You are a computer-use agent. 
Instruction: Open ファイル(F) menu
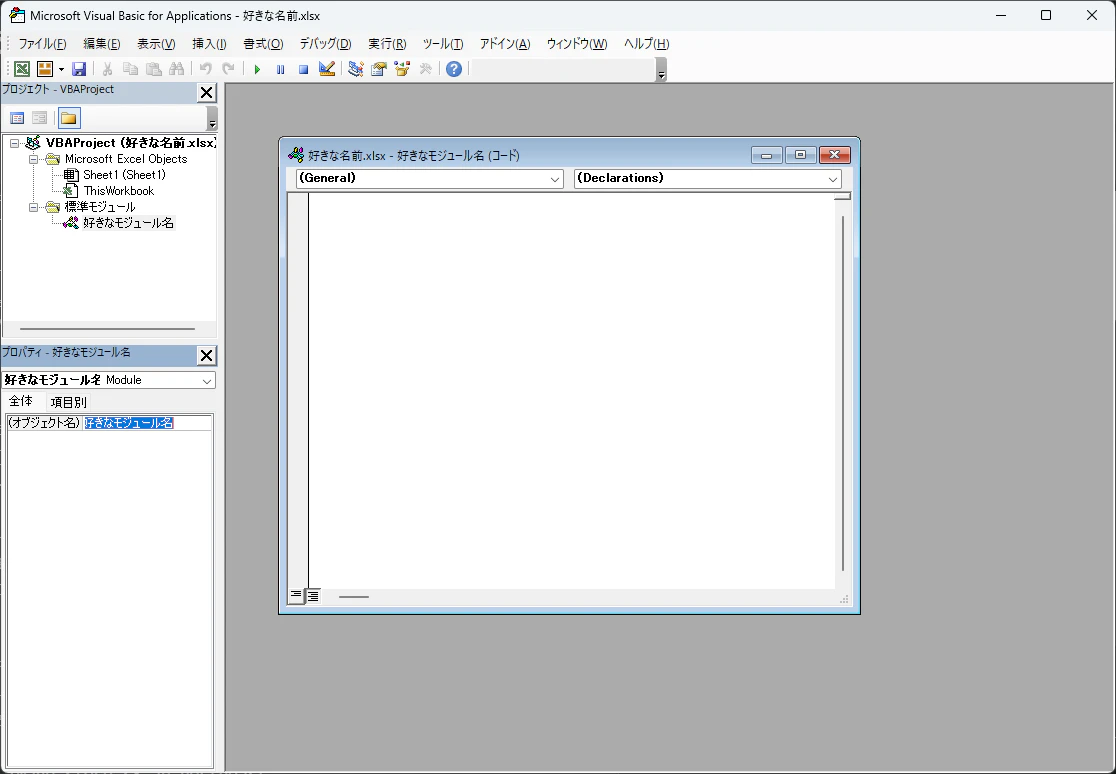coord(42,43)
